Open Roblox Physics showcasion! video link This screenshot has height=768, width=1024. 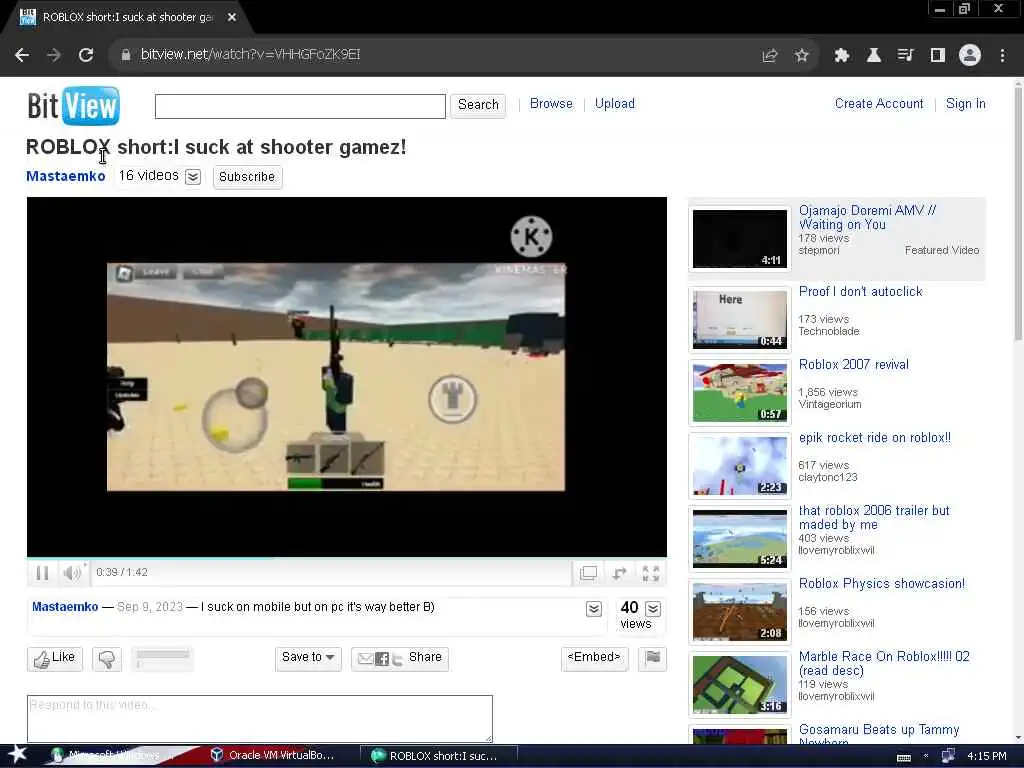(882, 584)
